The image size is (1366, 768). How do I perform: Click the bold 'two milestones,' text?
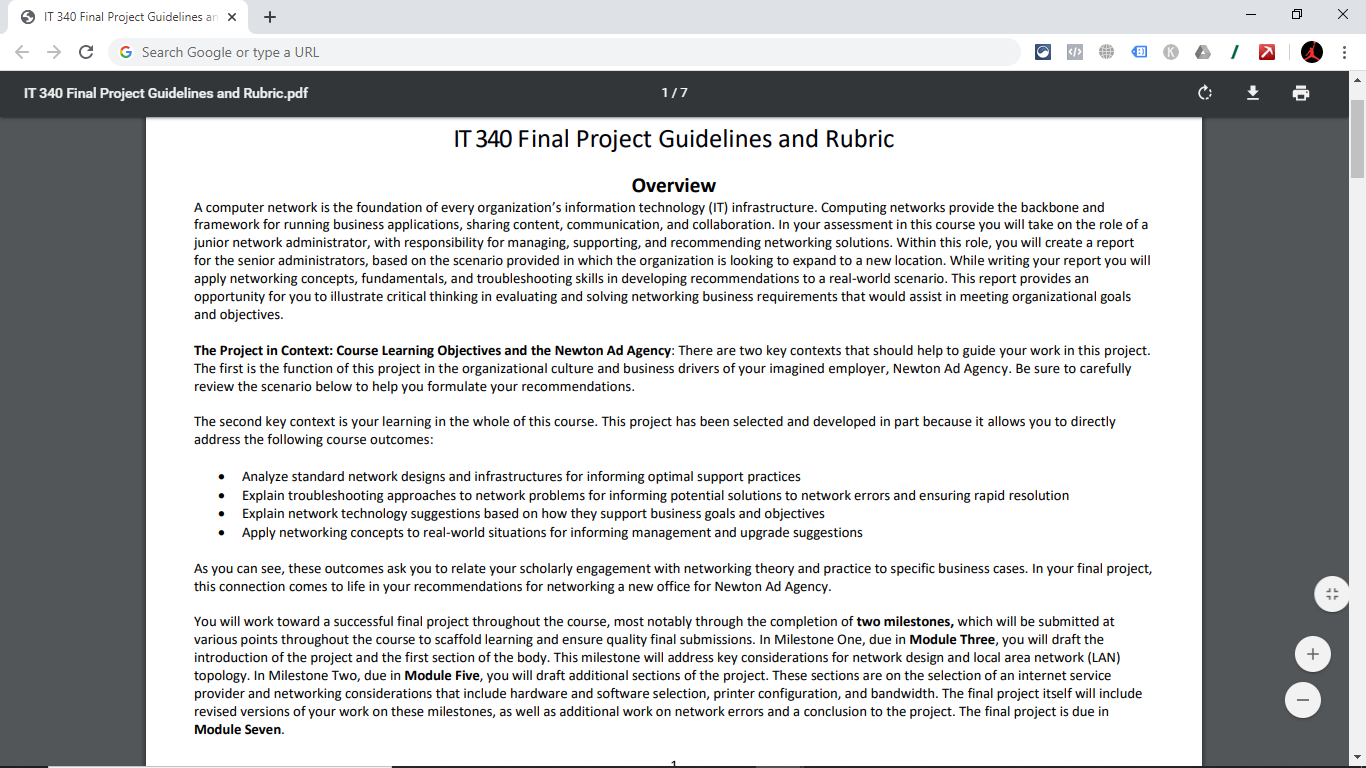pos(905,621)
